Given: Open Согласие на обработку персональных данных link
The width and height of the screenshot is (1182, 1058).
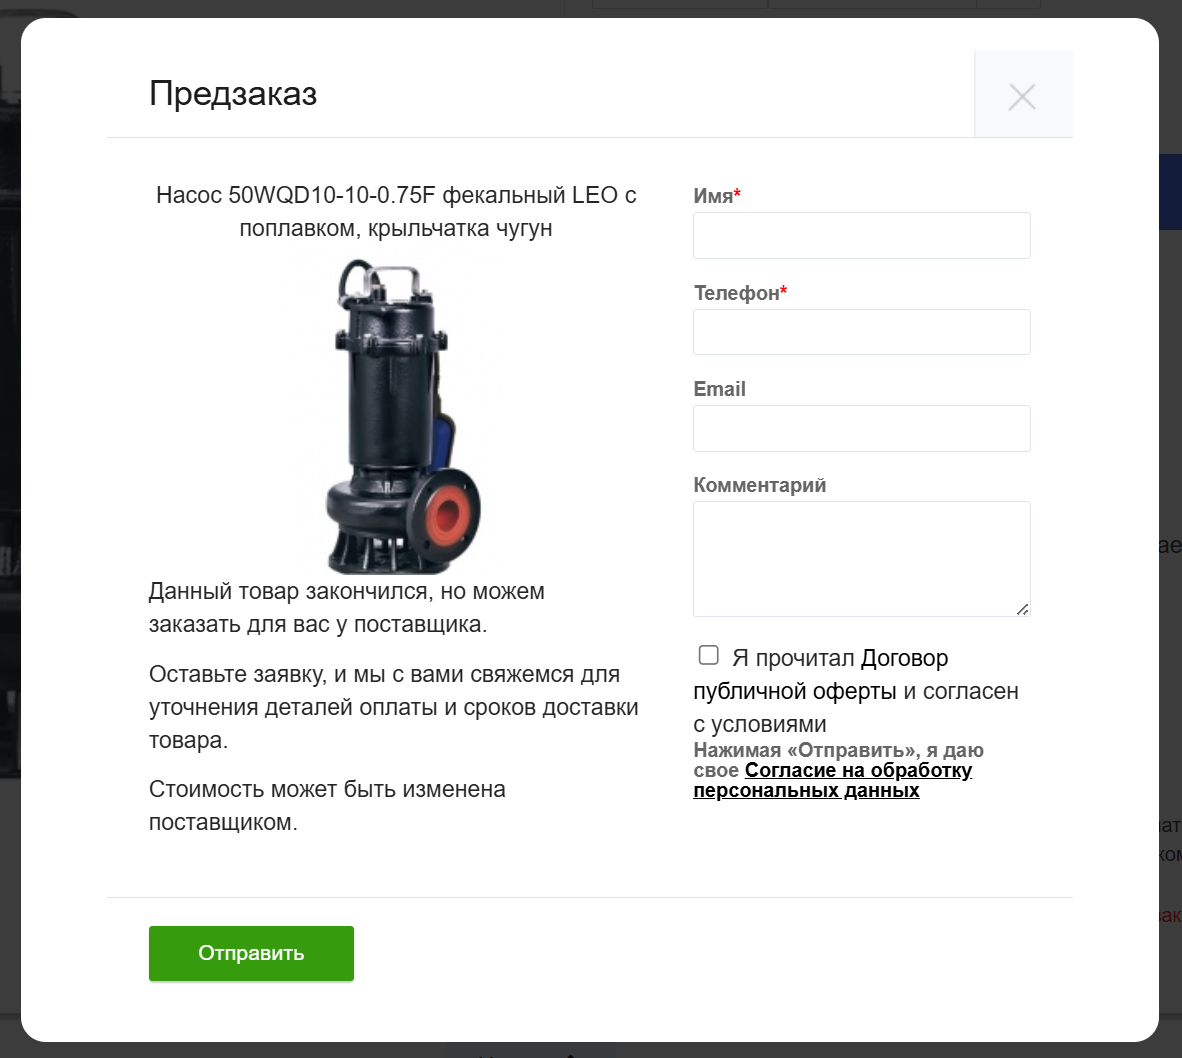Looking at the screenshot, I should (x=832, y=780).
